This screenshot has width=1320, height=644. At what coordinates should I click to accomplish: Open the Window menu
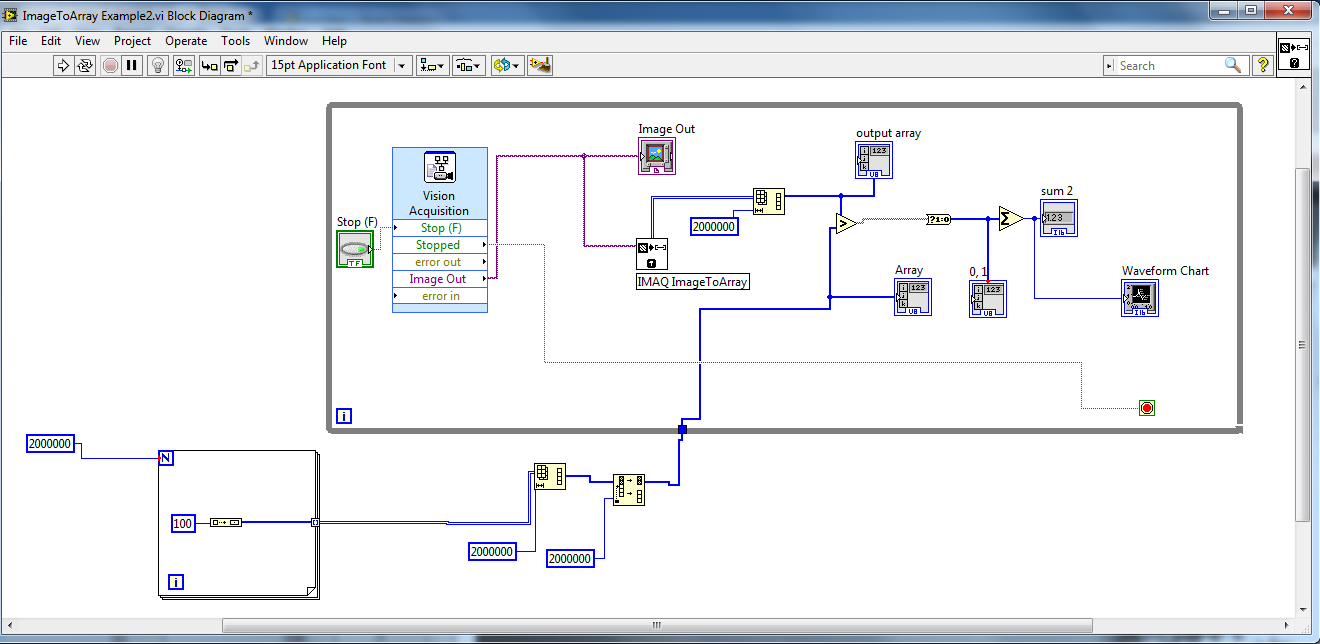[286, 41]
